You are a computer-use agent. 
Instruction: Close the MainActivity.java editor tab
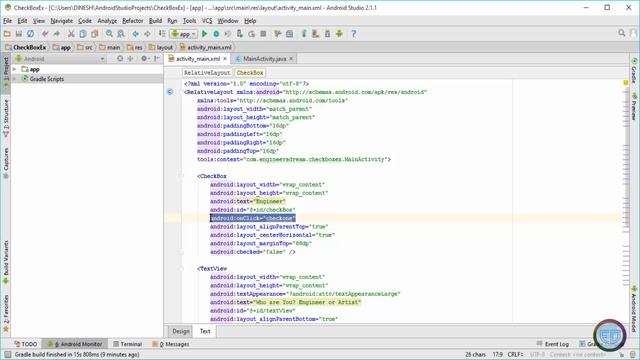point(291,59)
